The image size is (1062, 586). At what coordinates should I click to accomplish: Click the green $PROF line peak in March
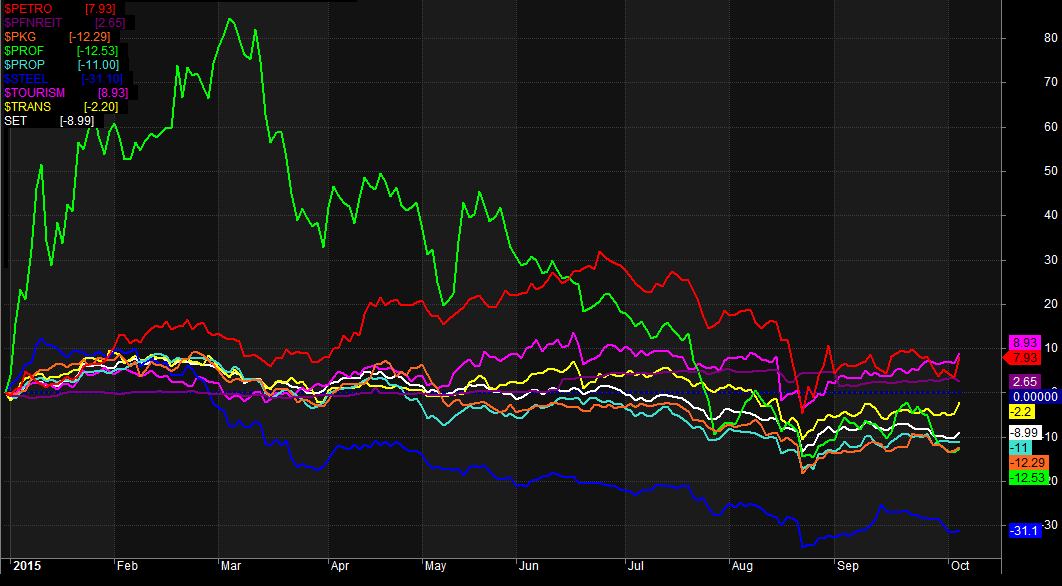coord(230,18)
